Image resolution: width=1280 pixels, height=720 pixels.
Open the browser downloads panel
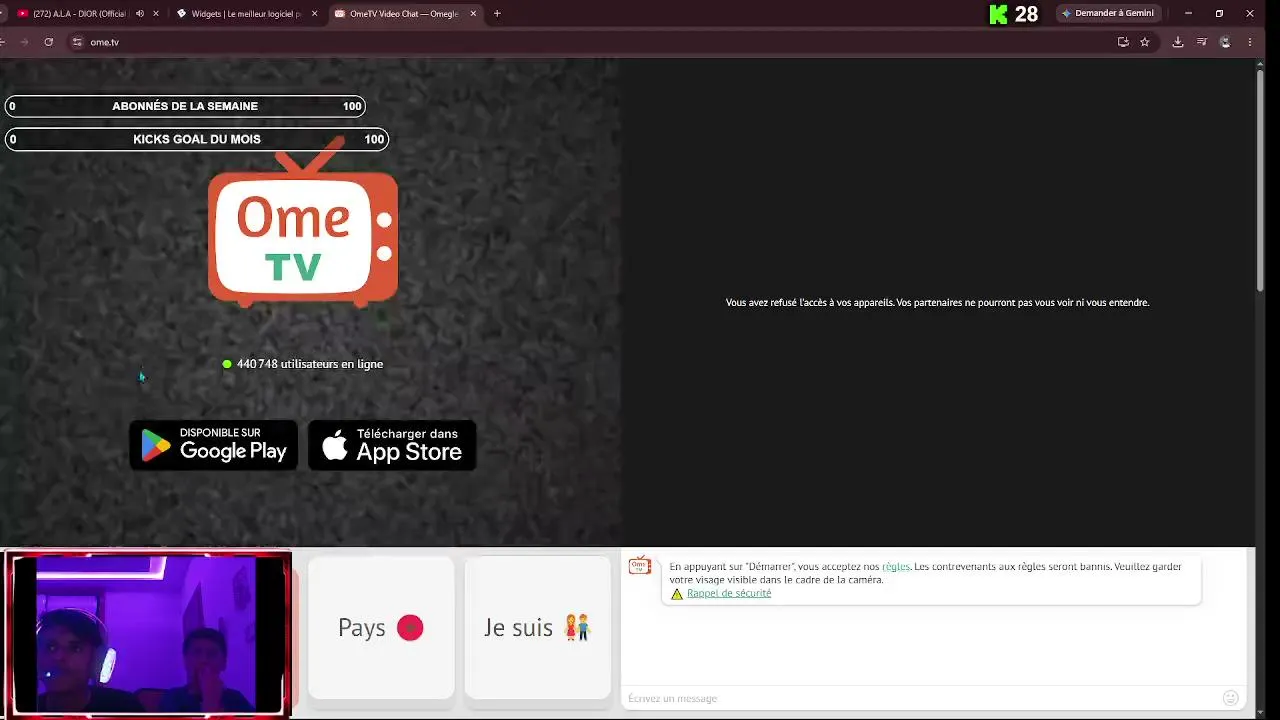coord(1177,42)
